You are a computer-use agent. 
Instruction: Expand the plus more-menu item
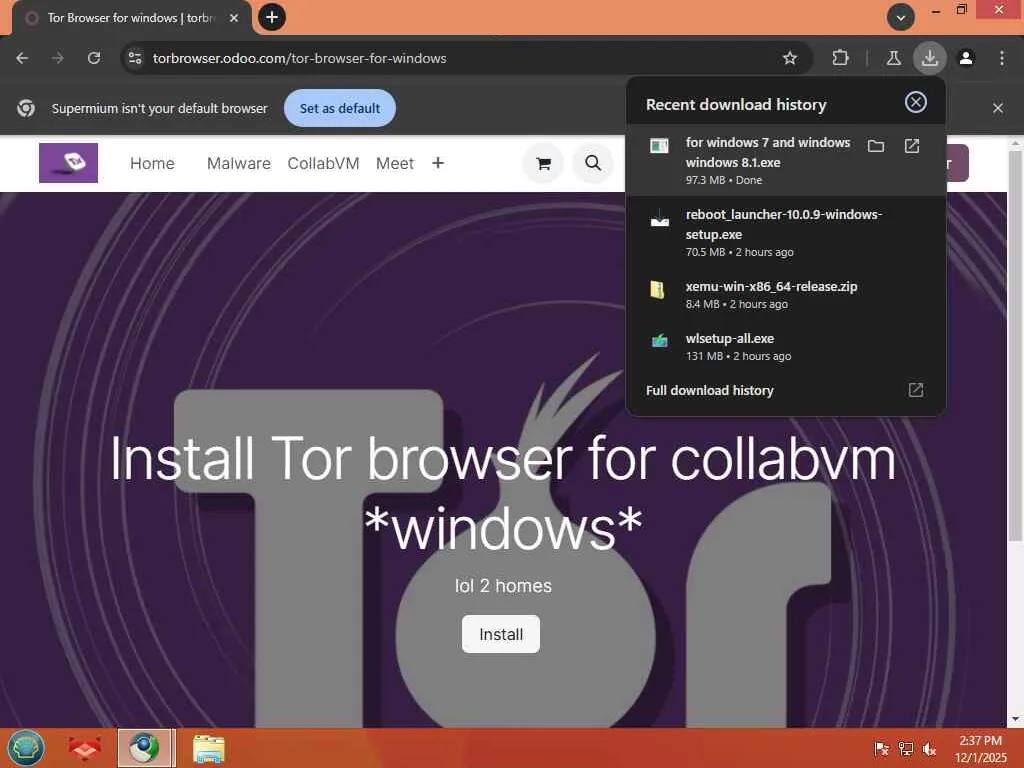[x=438, y=163]
